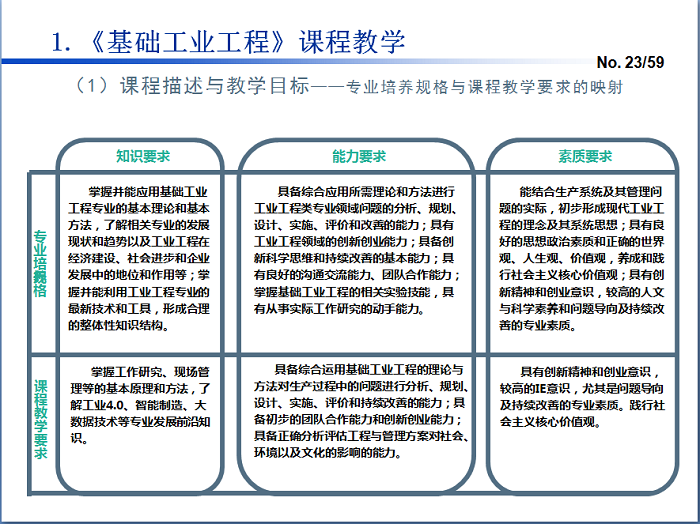The width and height of the screenshot is (700, 524).
Task: Select the 素质要求 column header
Action: pyautogui.click(x=585, y=156)
